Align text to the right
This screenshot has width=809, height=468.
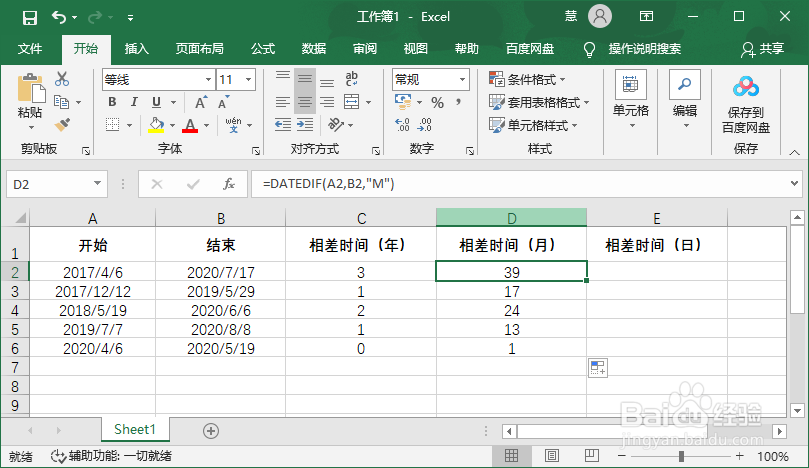tap(327, 102)
